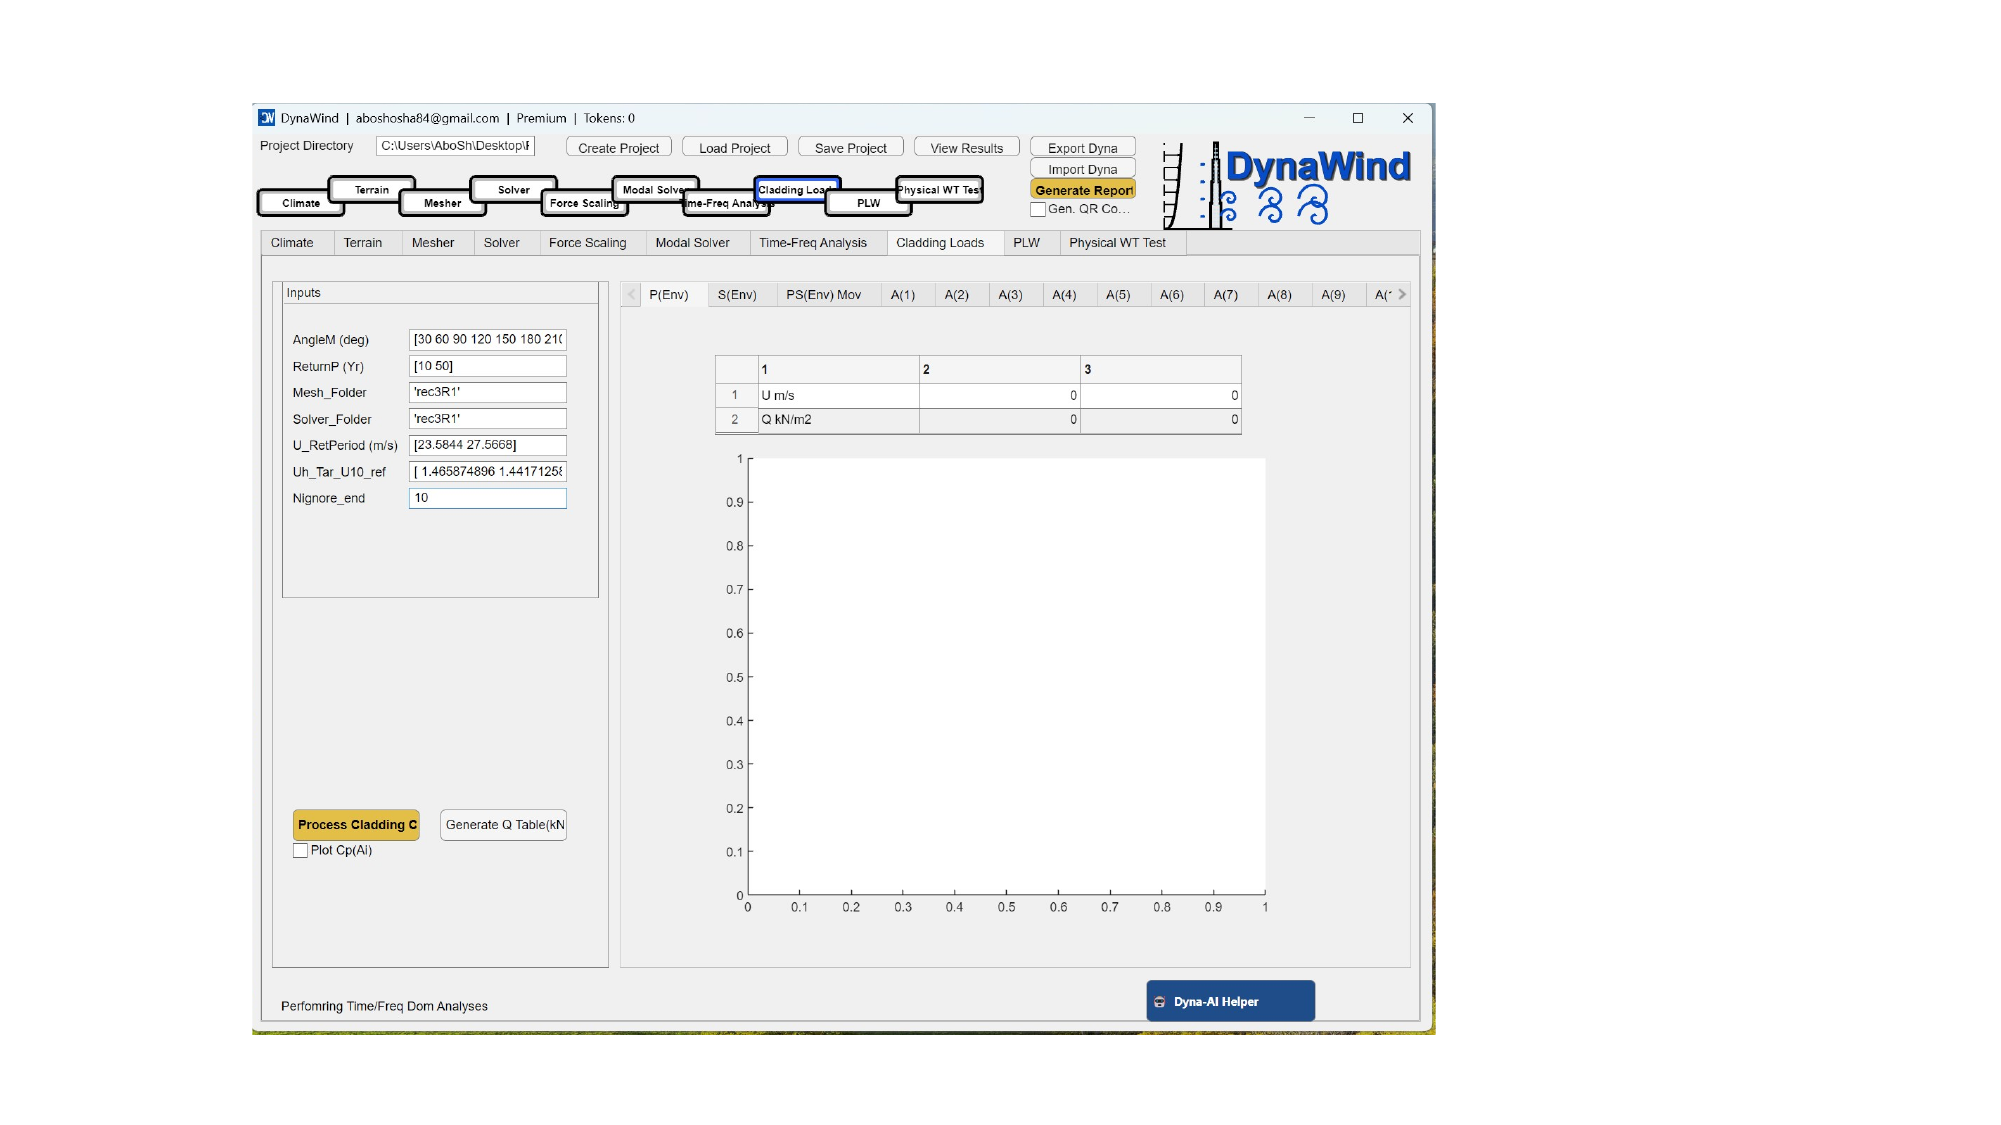Click the Nignore_end input field
The height and width of the screenshot is (1125, 2001).
pyautogui.click(x=487, y=498)
